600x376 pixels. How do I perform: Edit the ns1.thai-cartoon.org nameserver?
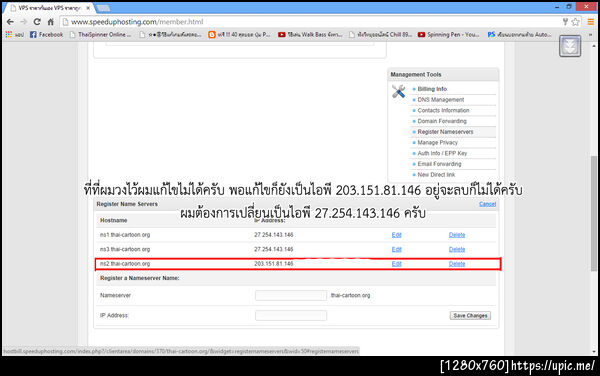[x=396, y=235]
